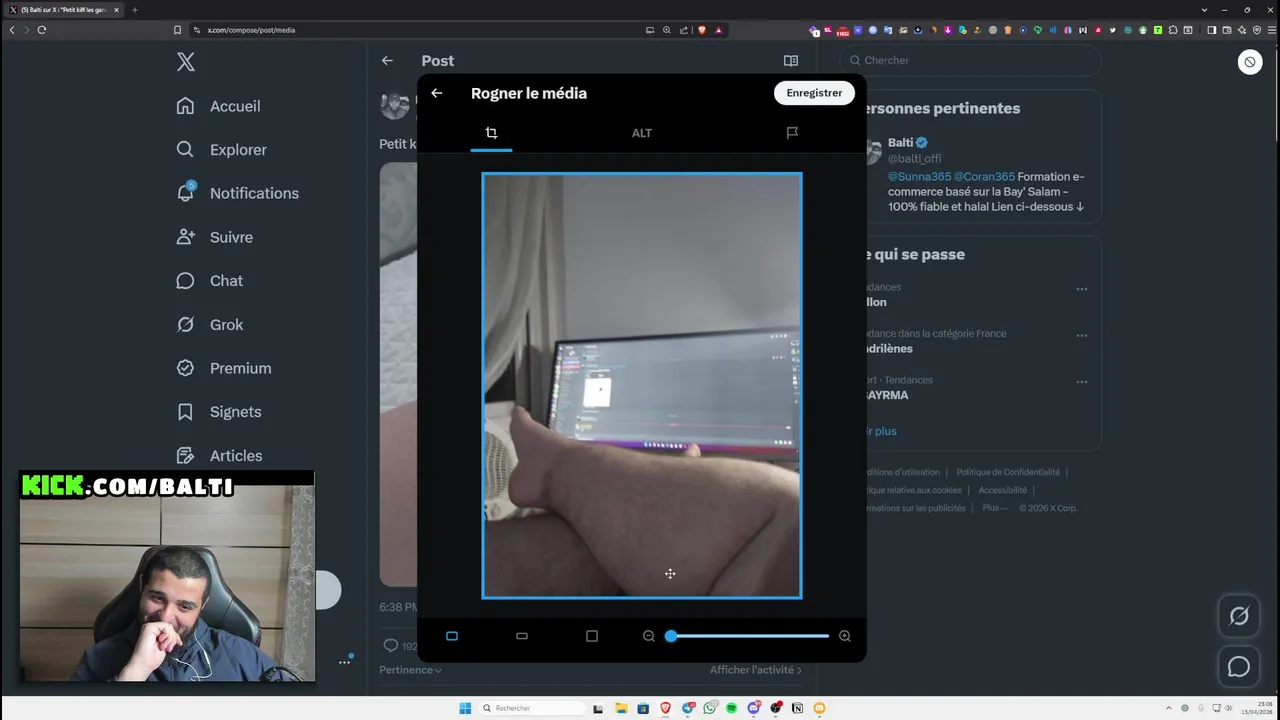Open the floating chat messages button
This screenshot has height=720, width=1280.
[x=1239, y=667]
